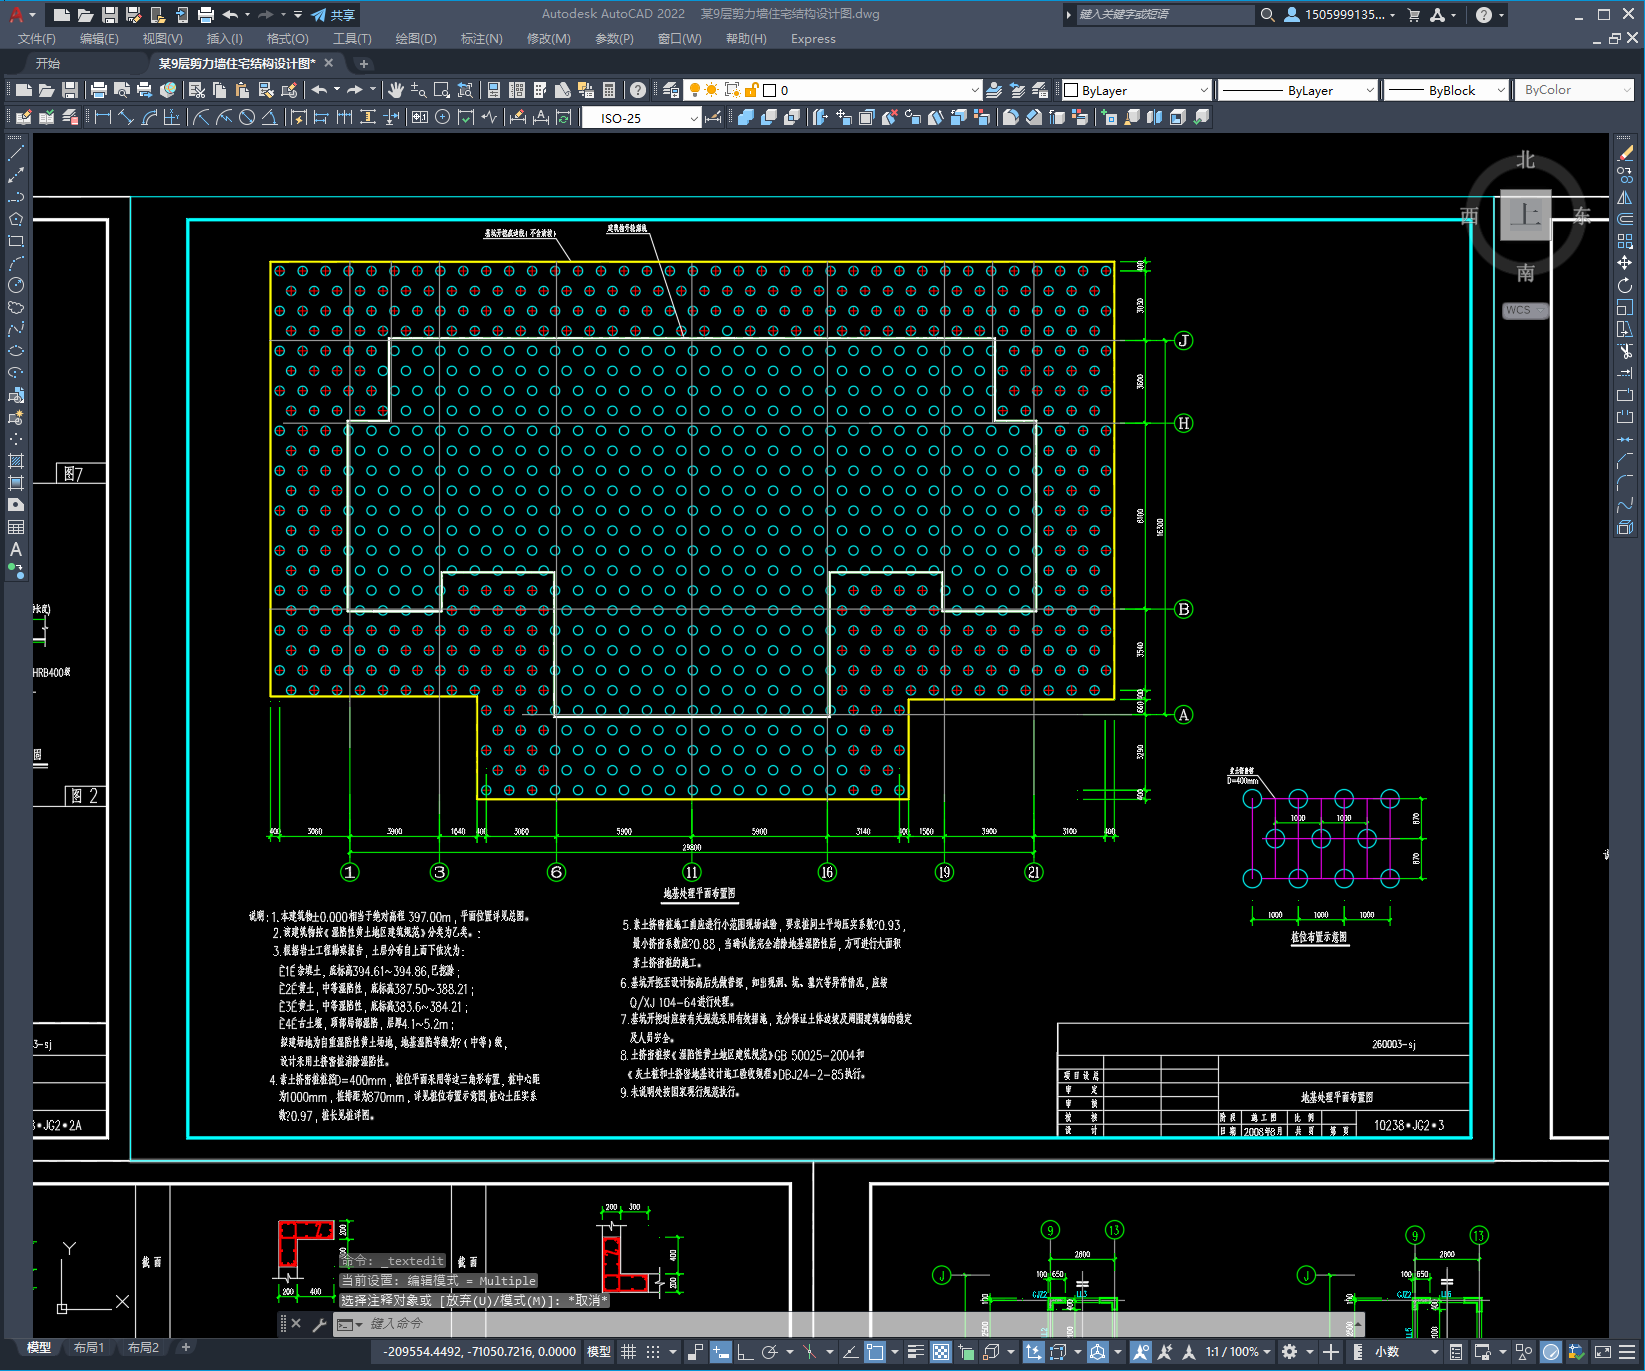Select the Angular dimension tool
The height and width of the screenshot is (1371, 1645).
(x=269, y=118)
